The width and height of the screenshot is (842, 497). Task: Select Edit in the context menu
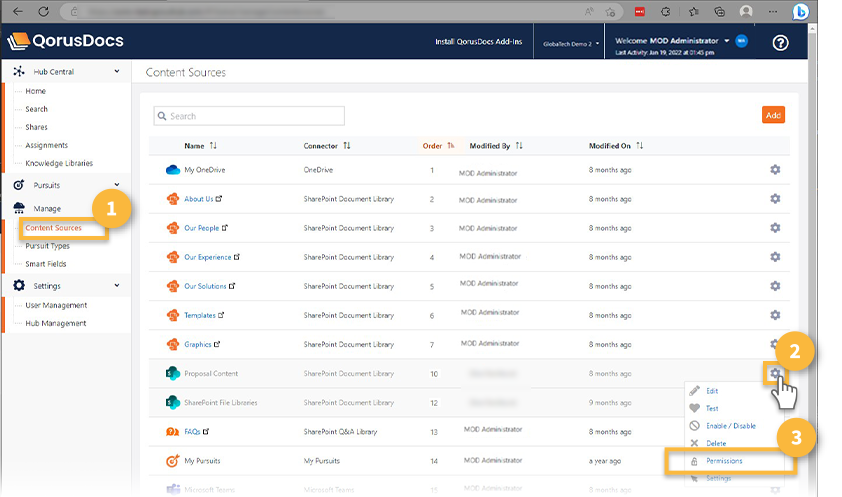pyautogui.click(x=712, y=391)
